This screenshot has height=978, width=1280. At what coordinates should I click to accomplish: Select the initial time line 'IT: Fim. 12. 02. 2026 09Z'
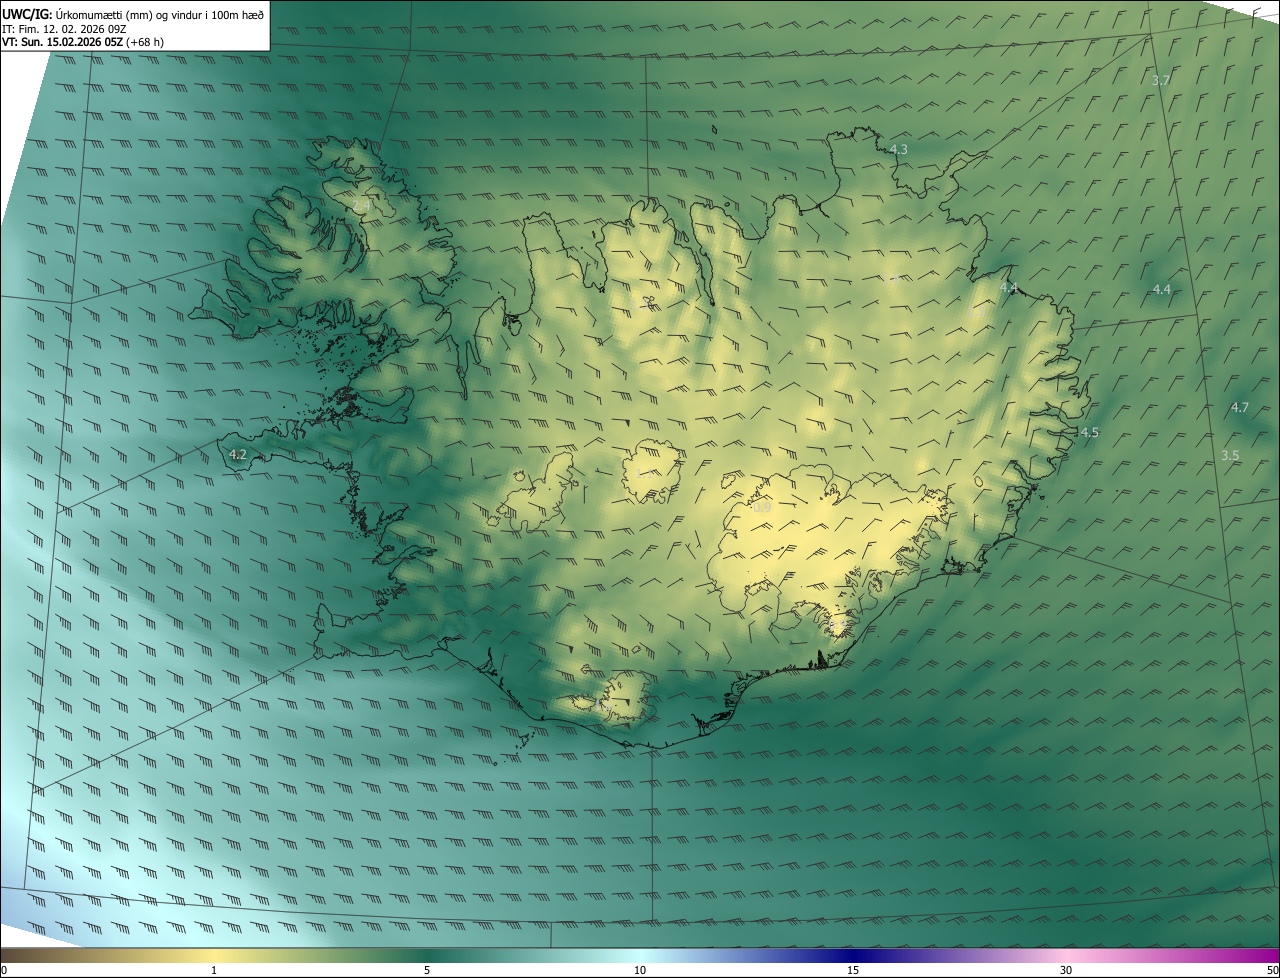[64, 29]
